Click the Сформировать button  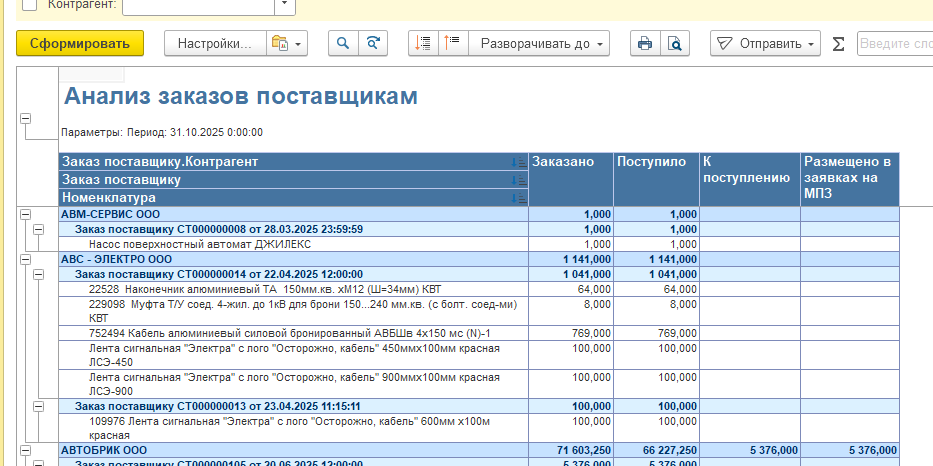[80, 44]
